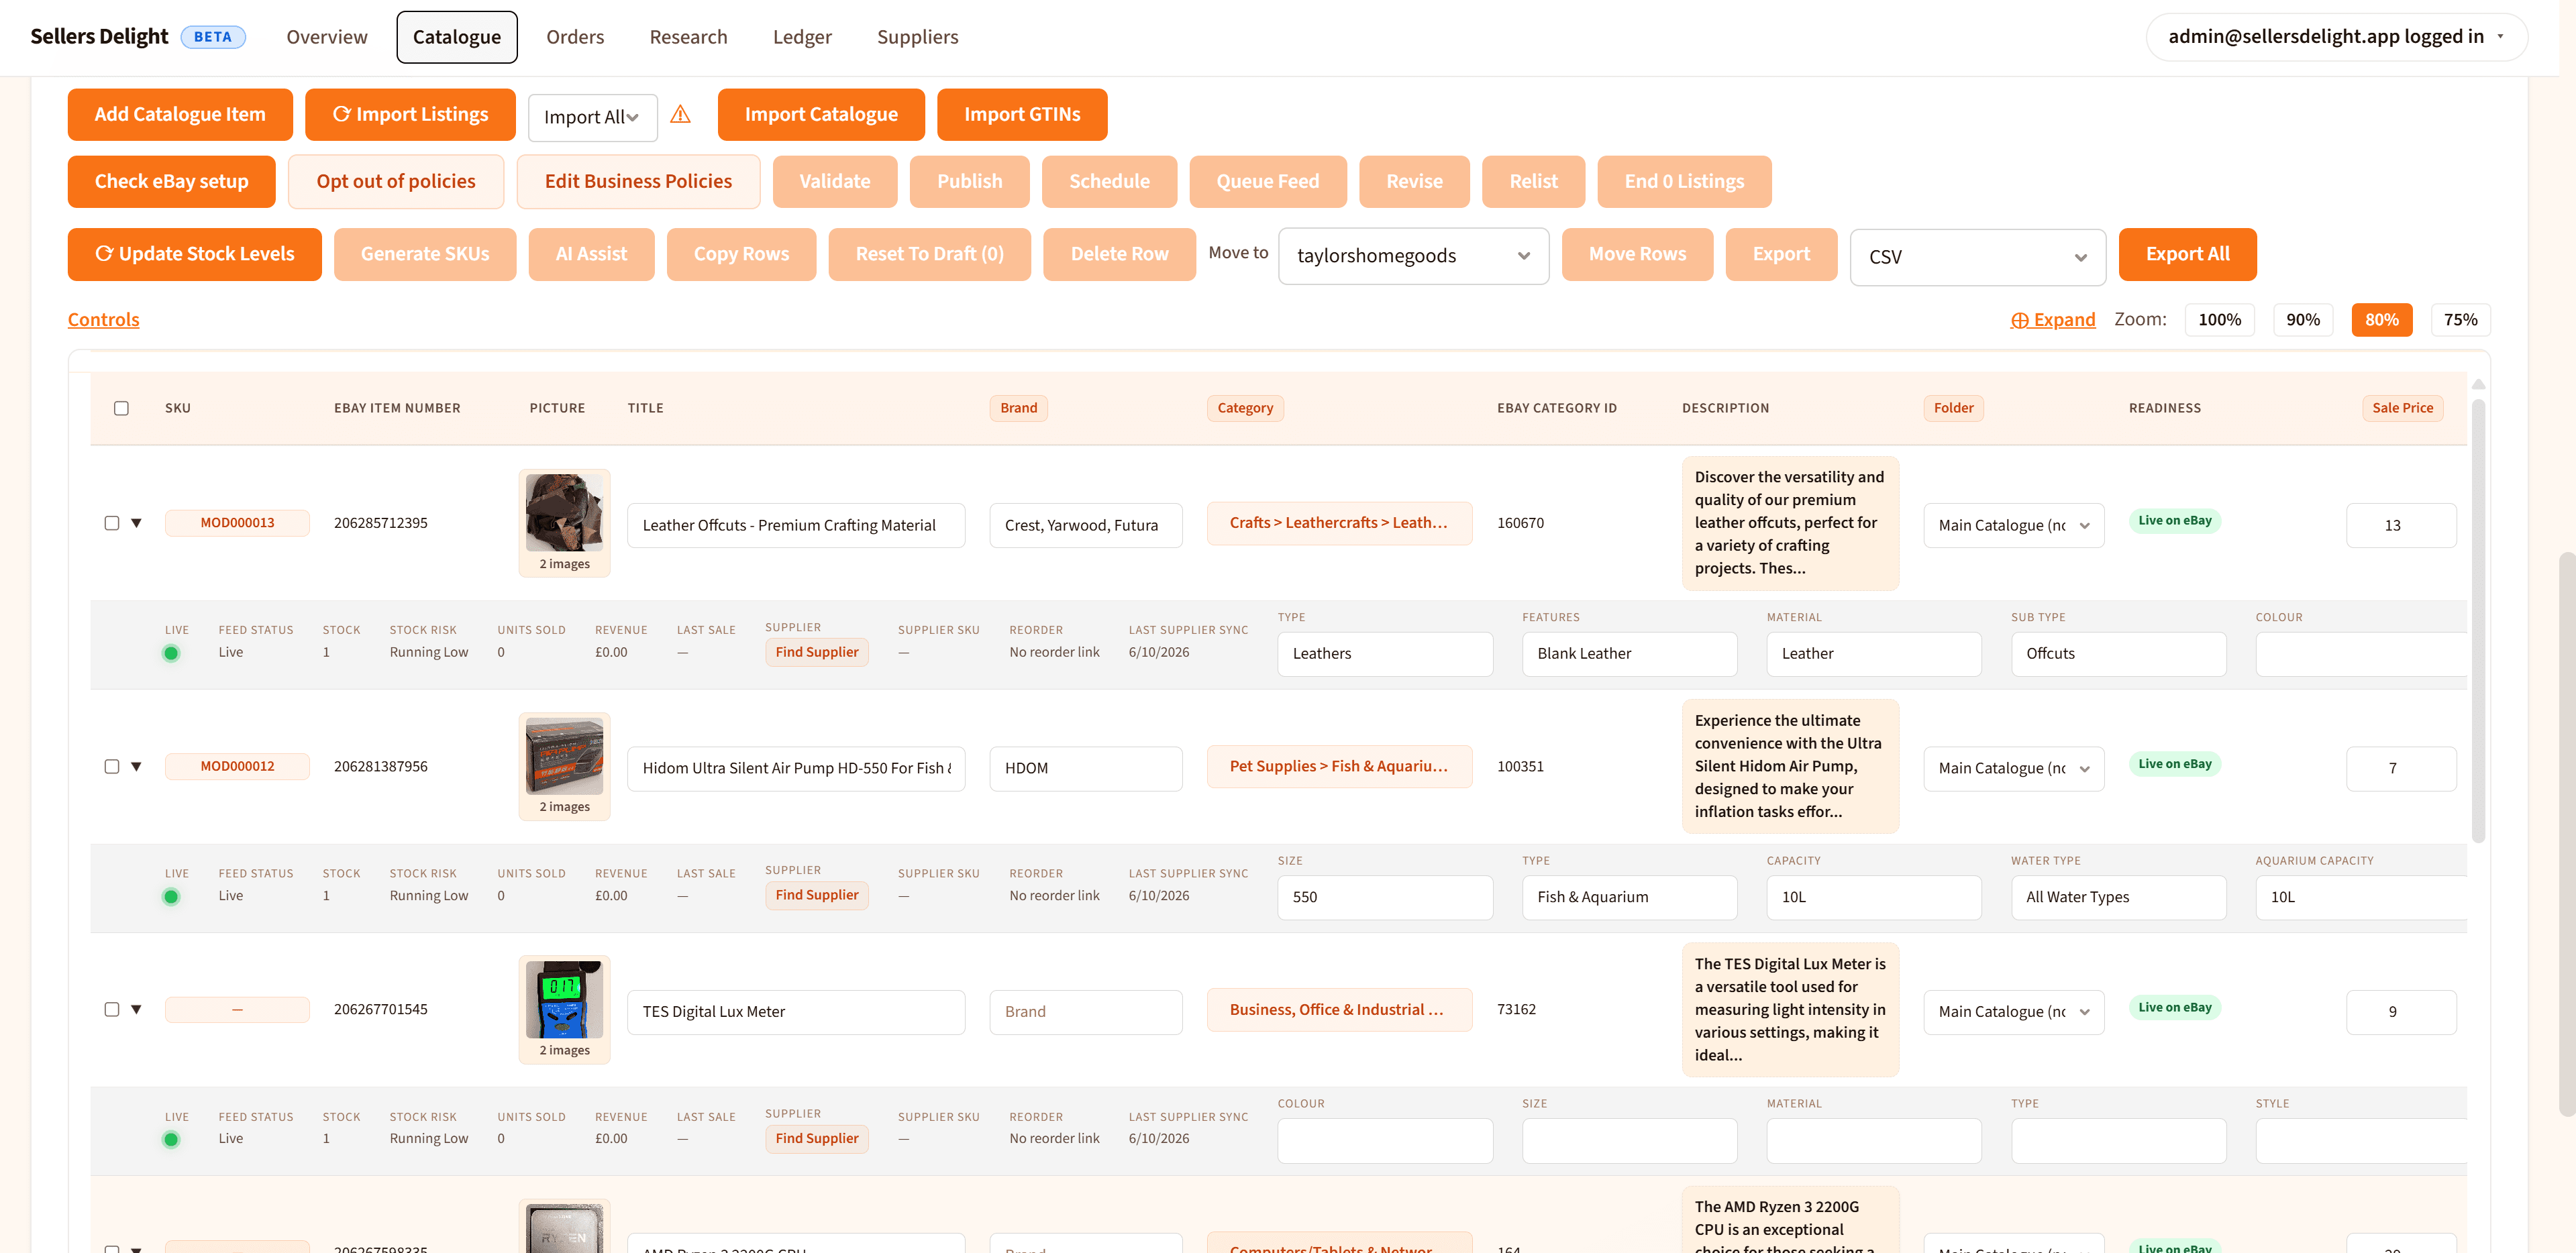Click the warning triangle icon beside Import All
The width and height of the screenshot is (2576, 1253).
click(x=680, y=114)
